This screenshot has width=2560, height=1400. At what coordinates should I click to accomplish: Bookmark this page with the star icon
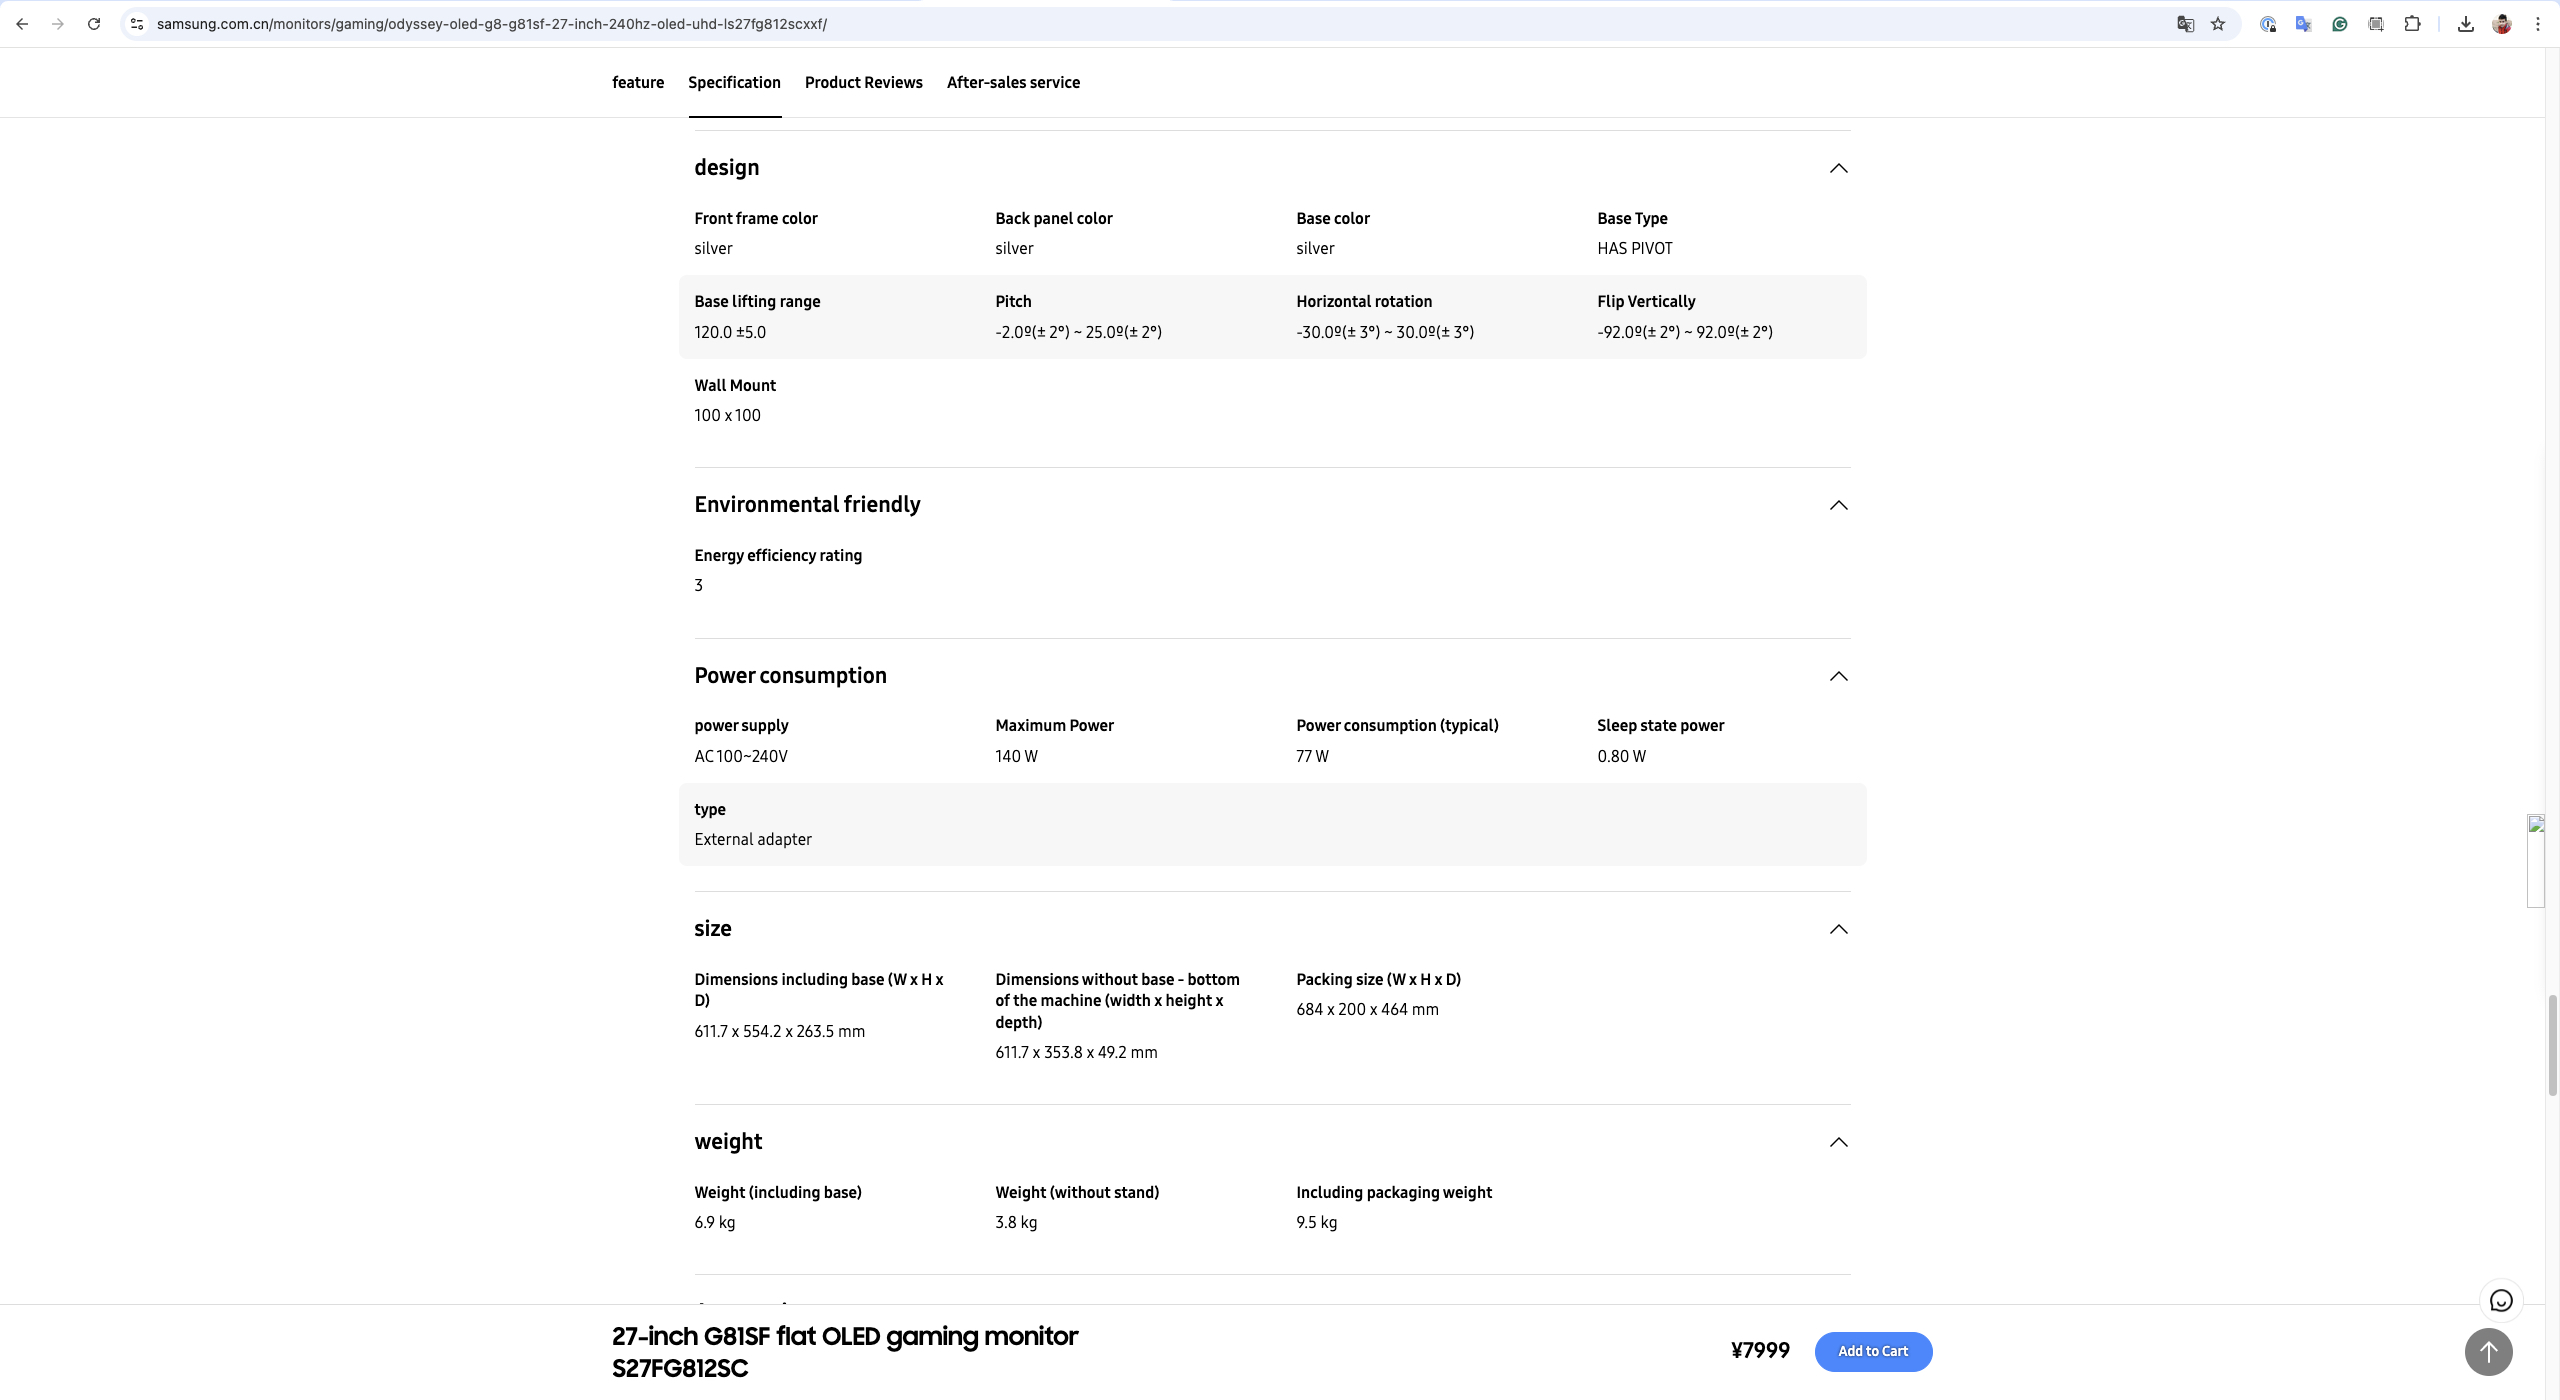coord(2218,24)
